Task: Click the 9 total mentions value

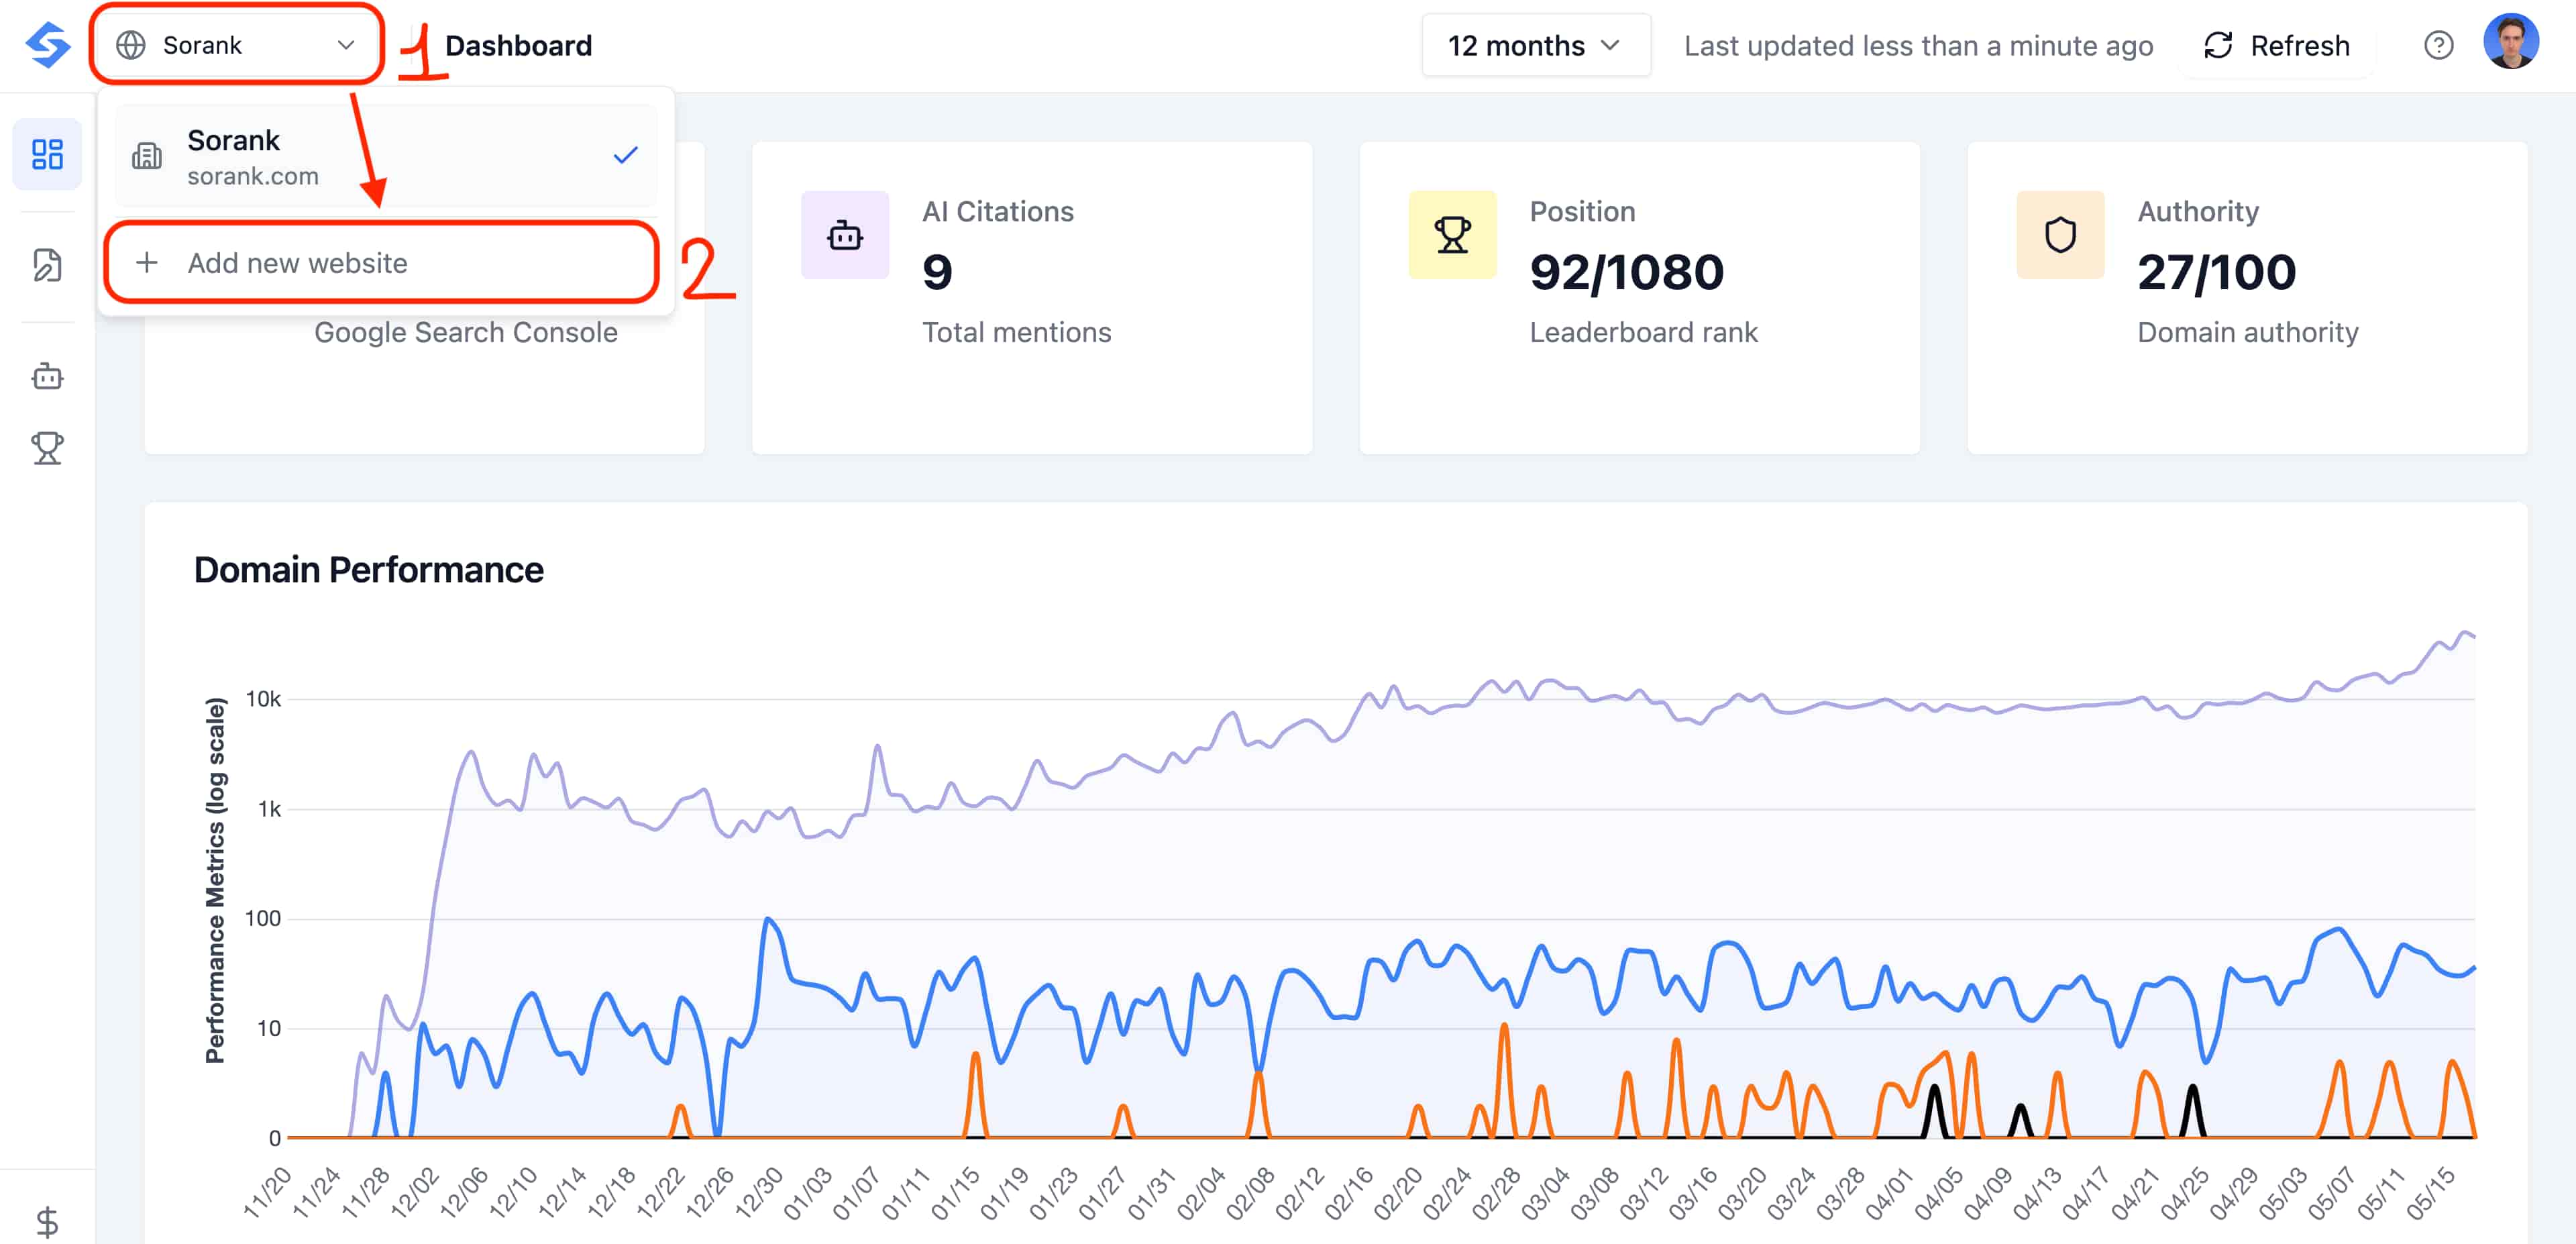Action: 937,272
